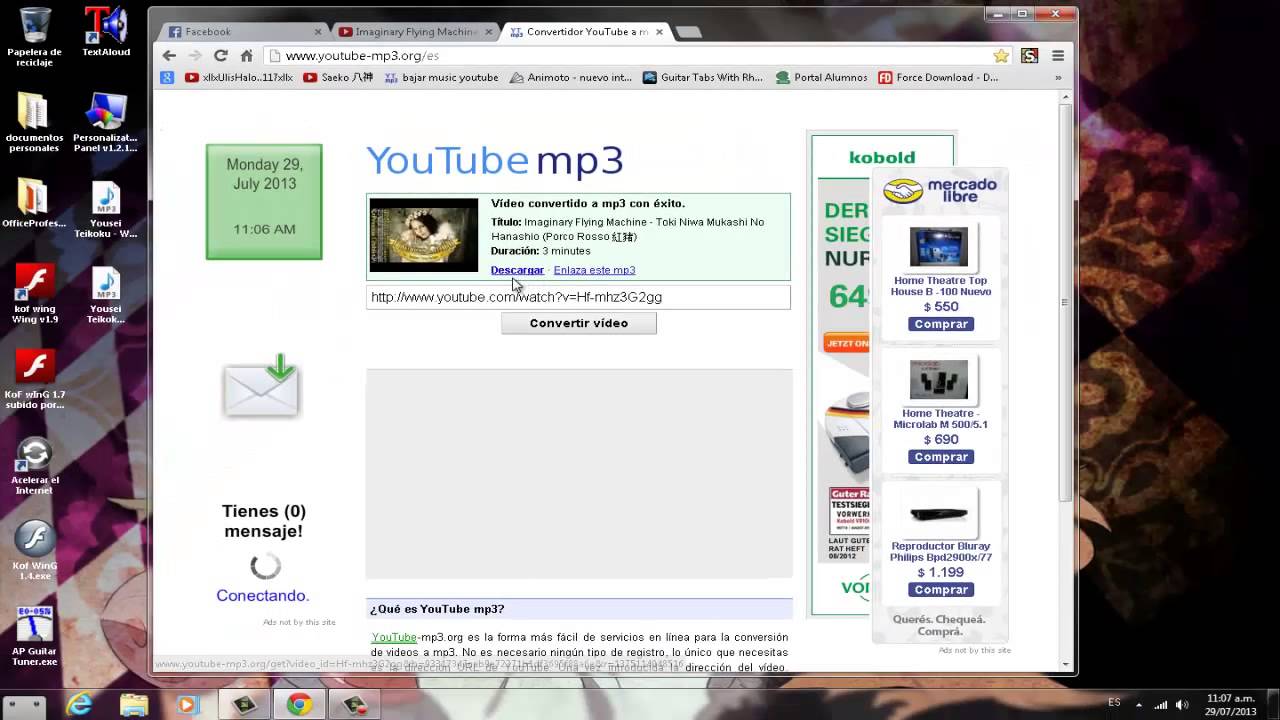
Task: Open the S extension icon
Action: point(1029,56)
